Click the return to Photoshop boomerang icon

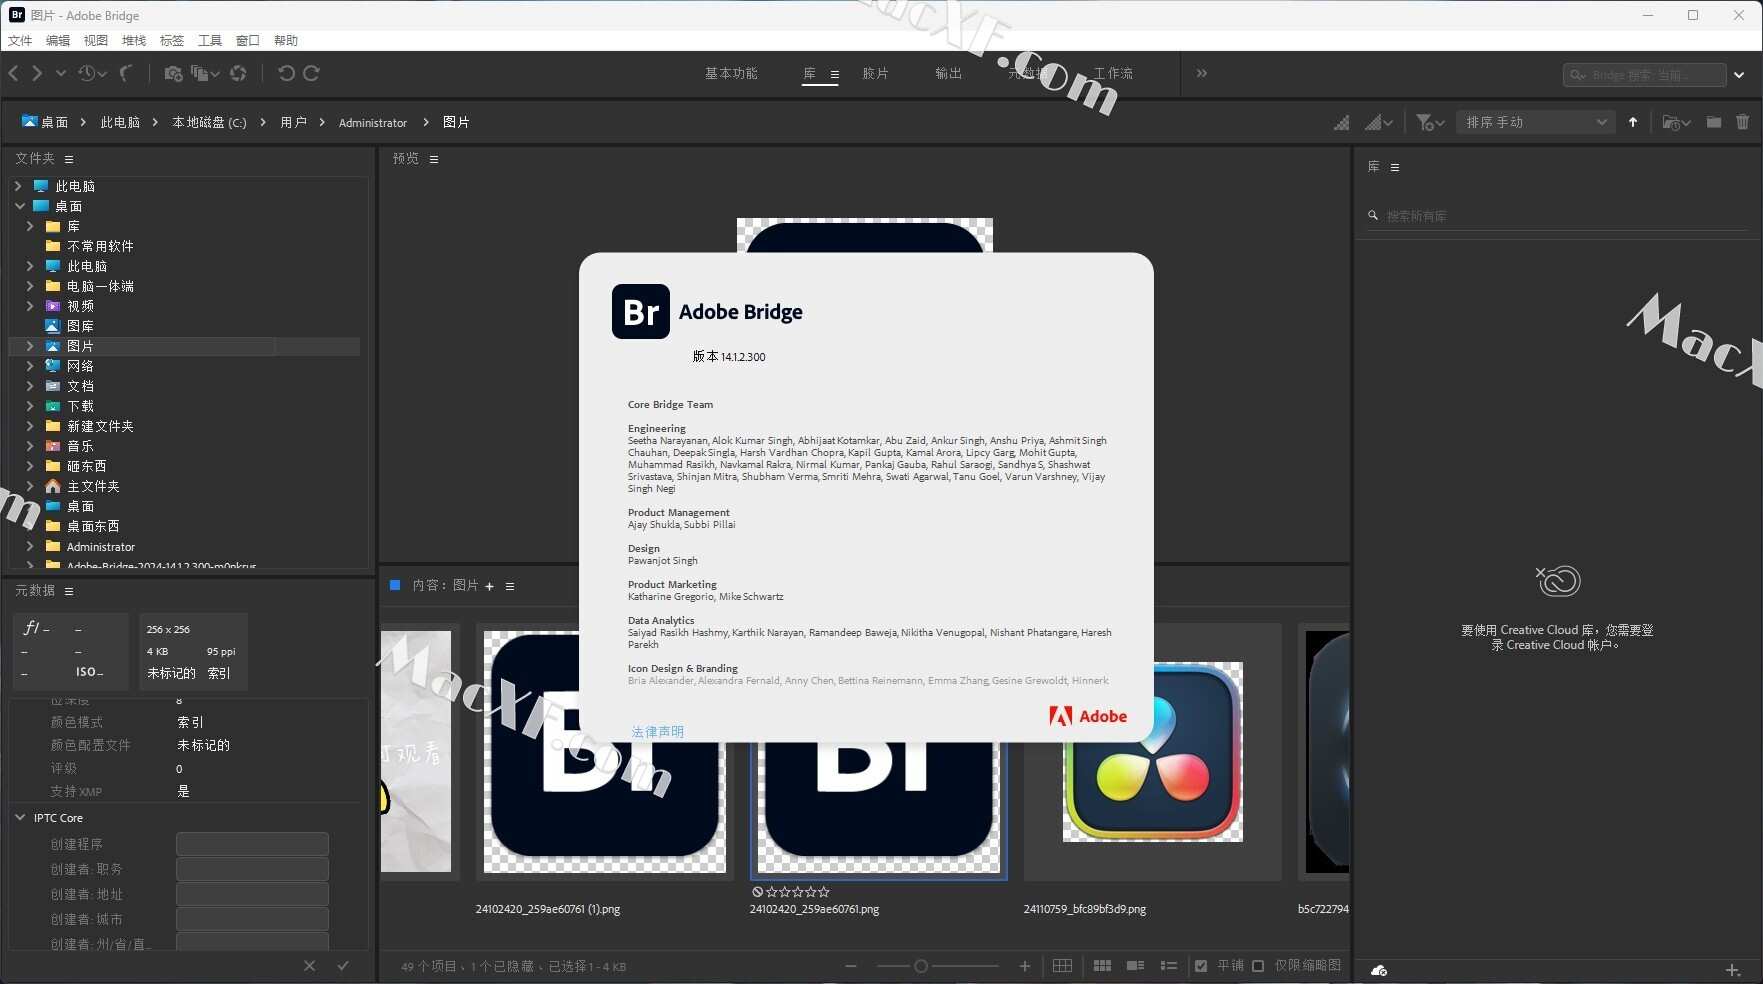[x=126, y=73]
